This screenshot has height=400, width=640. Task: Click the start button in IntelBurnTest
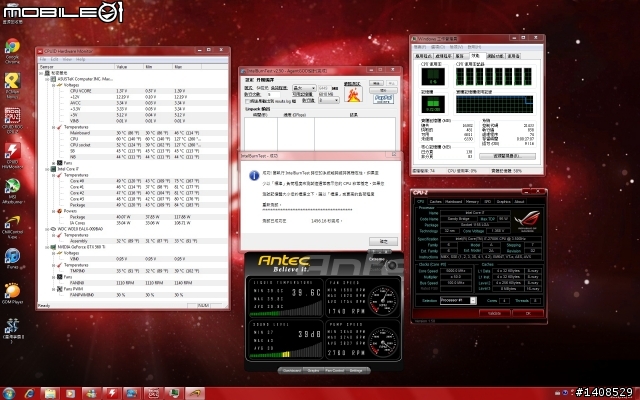point(376,83)
